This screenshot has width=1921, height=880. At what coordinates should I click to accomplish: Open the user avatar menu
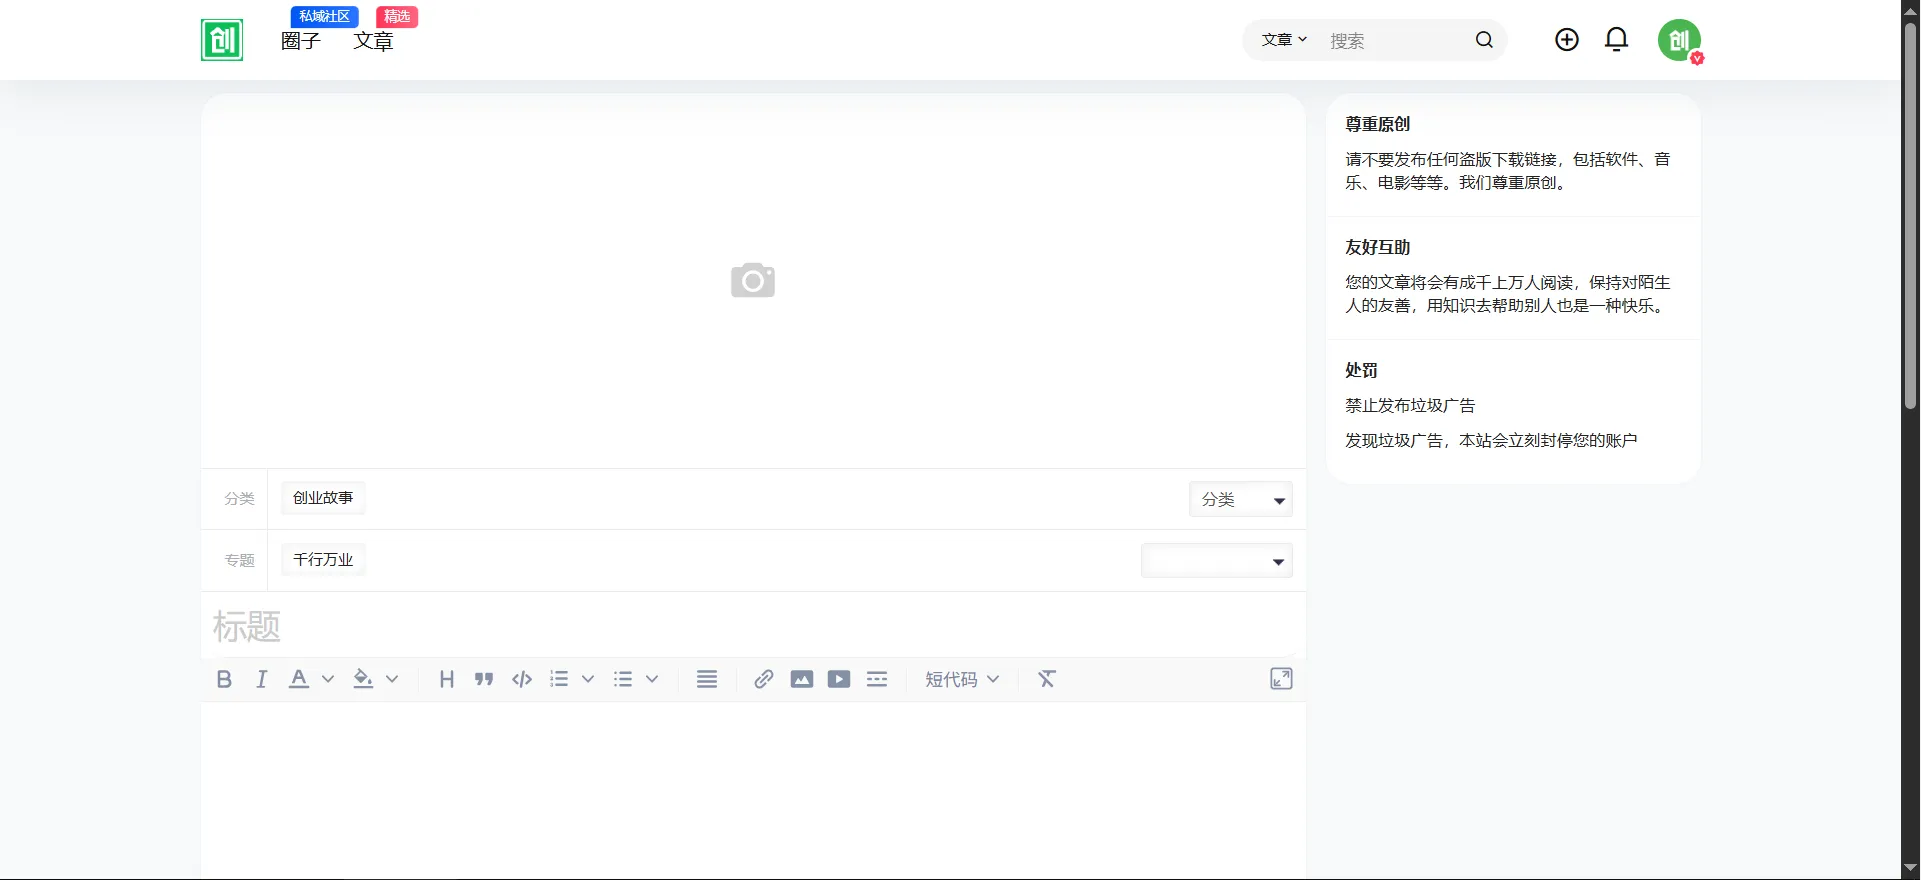(1679, 41)
